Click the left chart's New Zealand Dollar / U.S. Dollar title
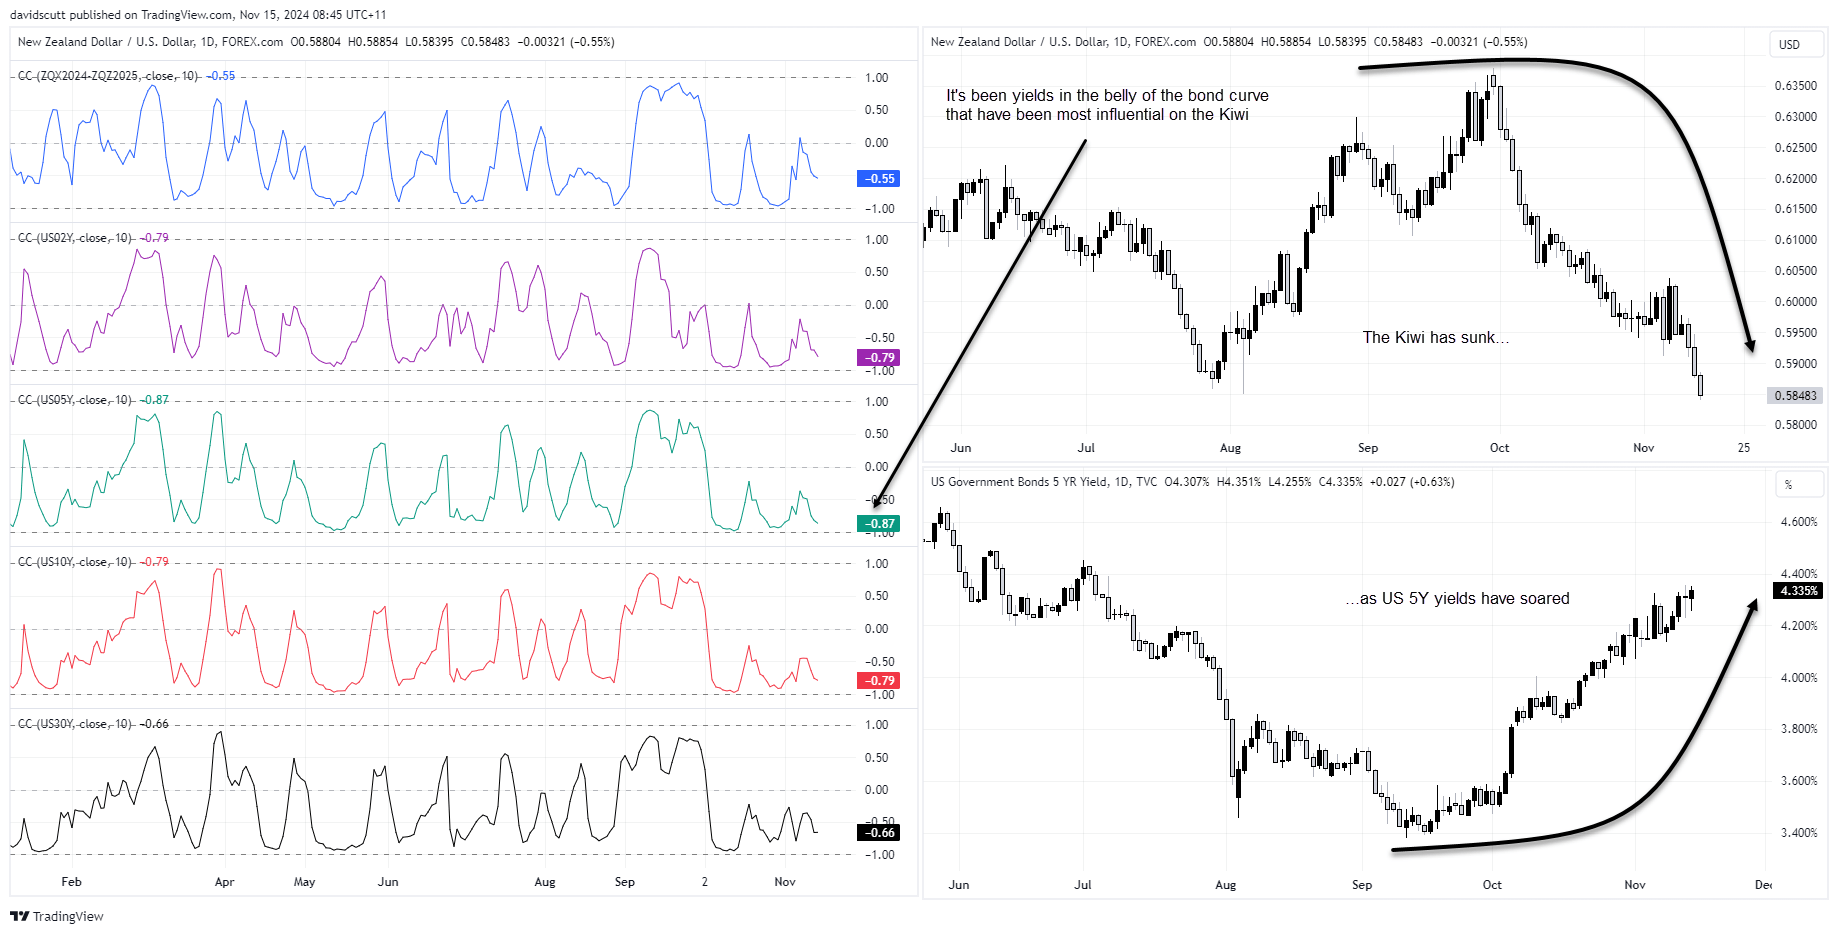The width and height of the screenshot is (1838, 934). click(150, 42)
